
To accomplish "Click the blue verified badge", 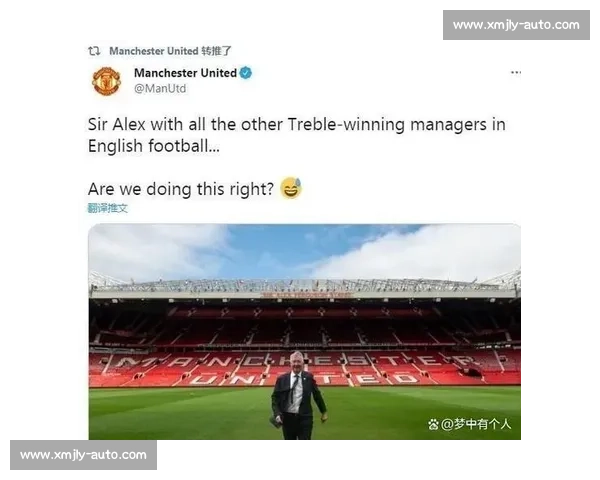I will click(x=246, y=73).
